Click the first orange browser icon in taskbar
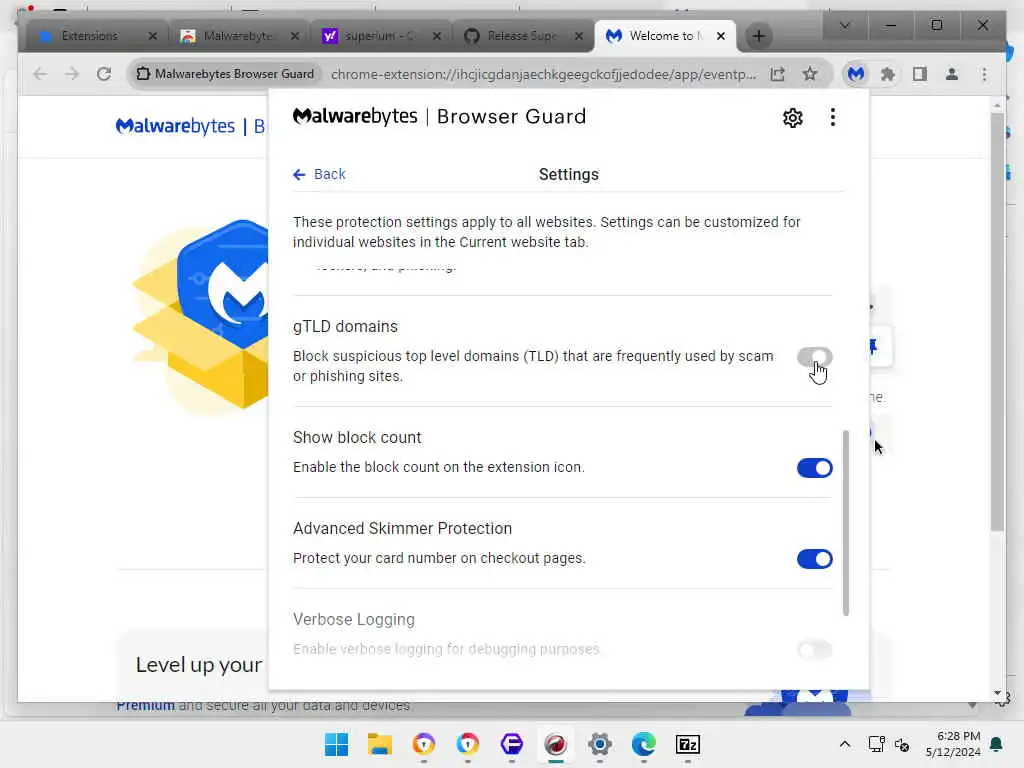1024x768 pixels. click(x=424, y=744)
